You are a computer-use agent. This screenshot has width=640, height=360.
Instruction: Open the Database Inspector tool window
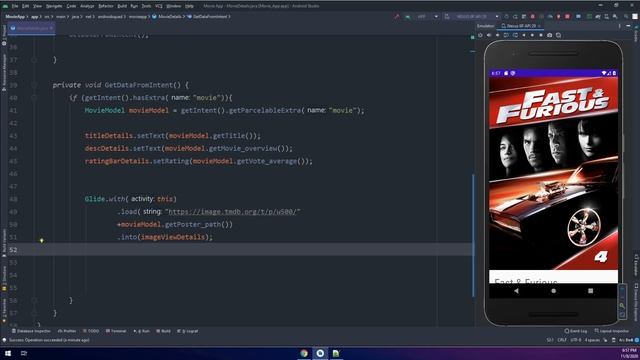31,331
